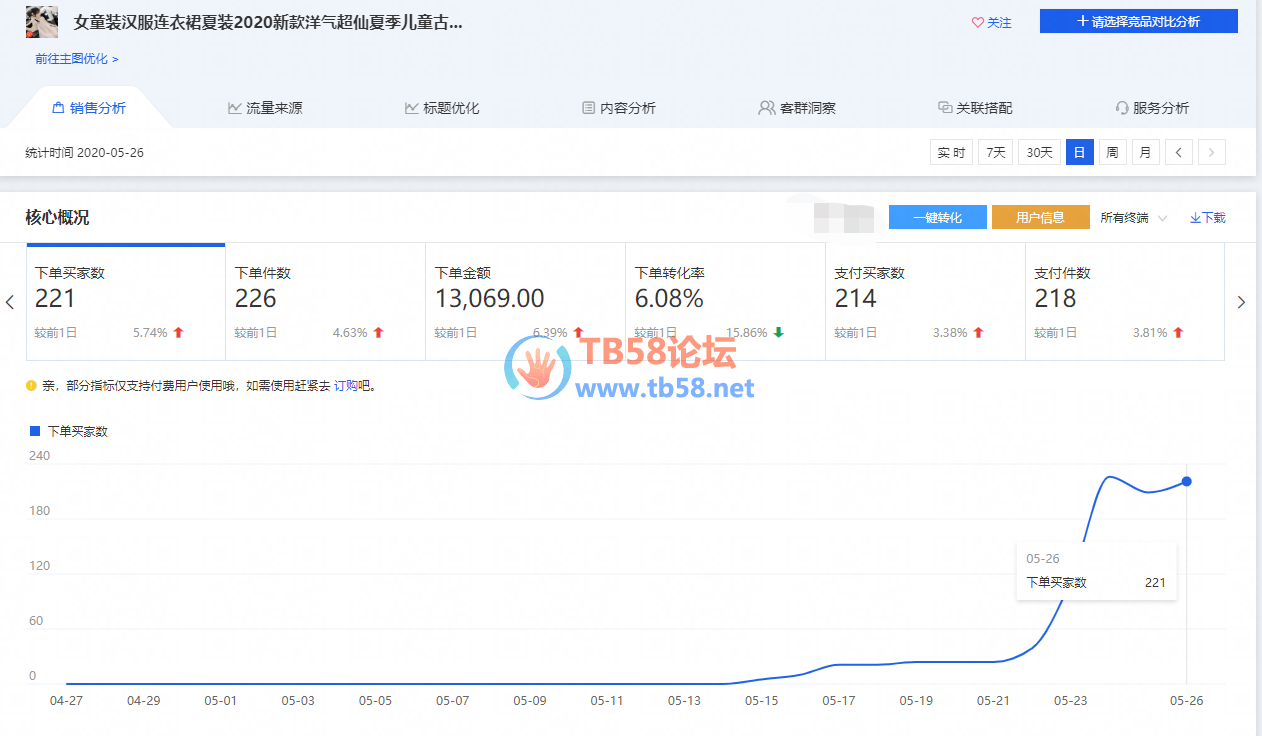This screenshot has height=736, width=1262.
Task: Open the 服务分析 tab
Action: click(x=1152, y=108)
